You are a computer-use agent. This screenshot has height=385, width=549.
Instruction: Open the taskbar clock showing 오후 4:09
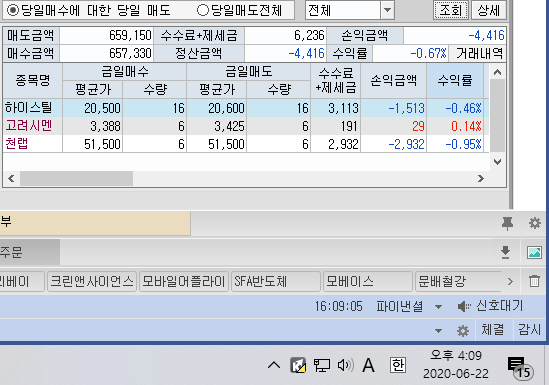coord(456,365)
